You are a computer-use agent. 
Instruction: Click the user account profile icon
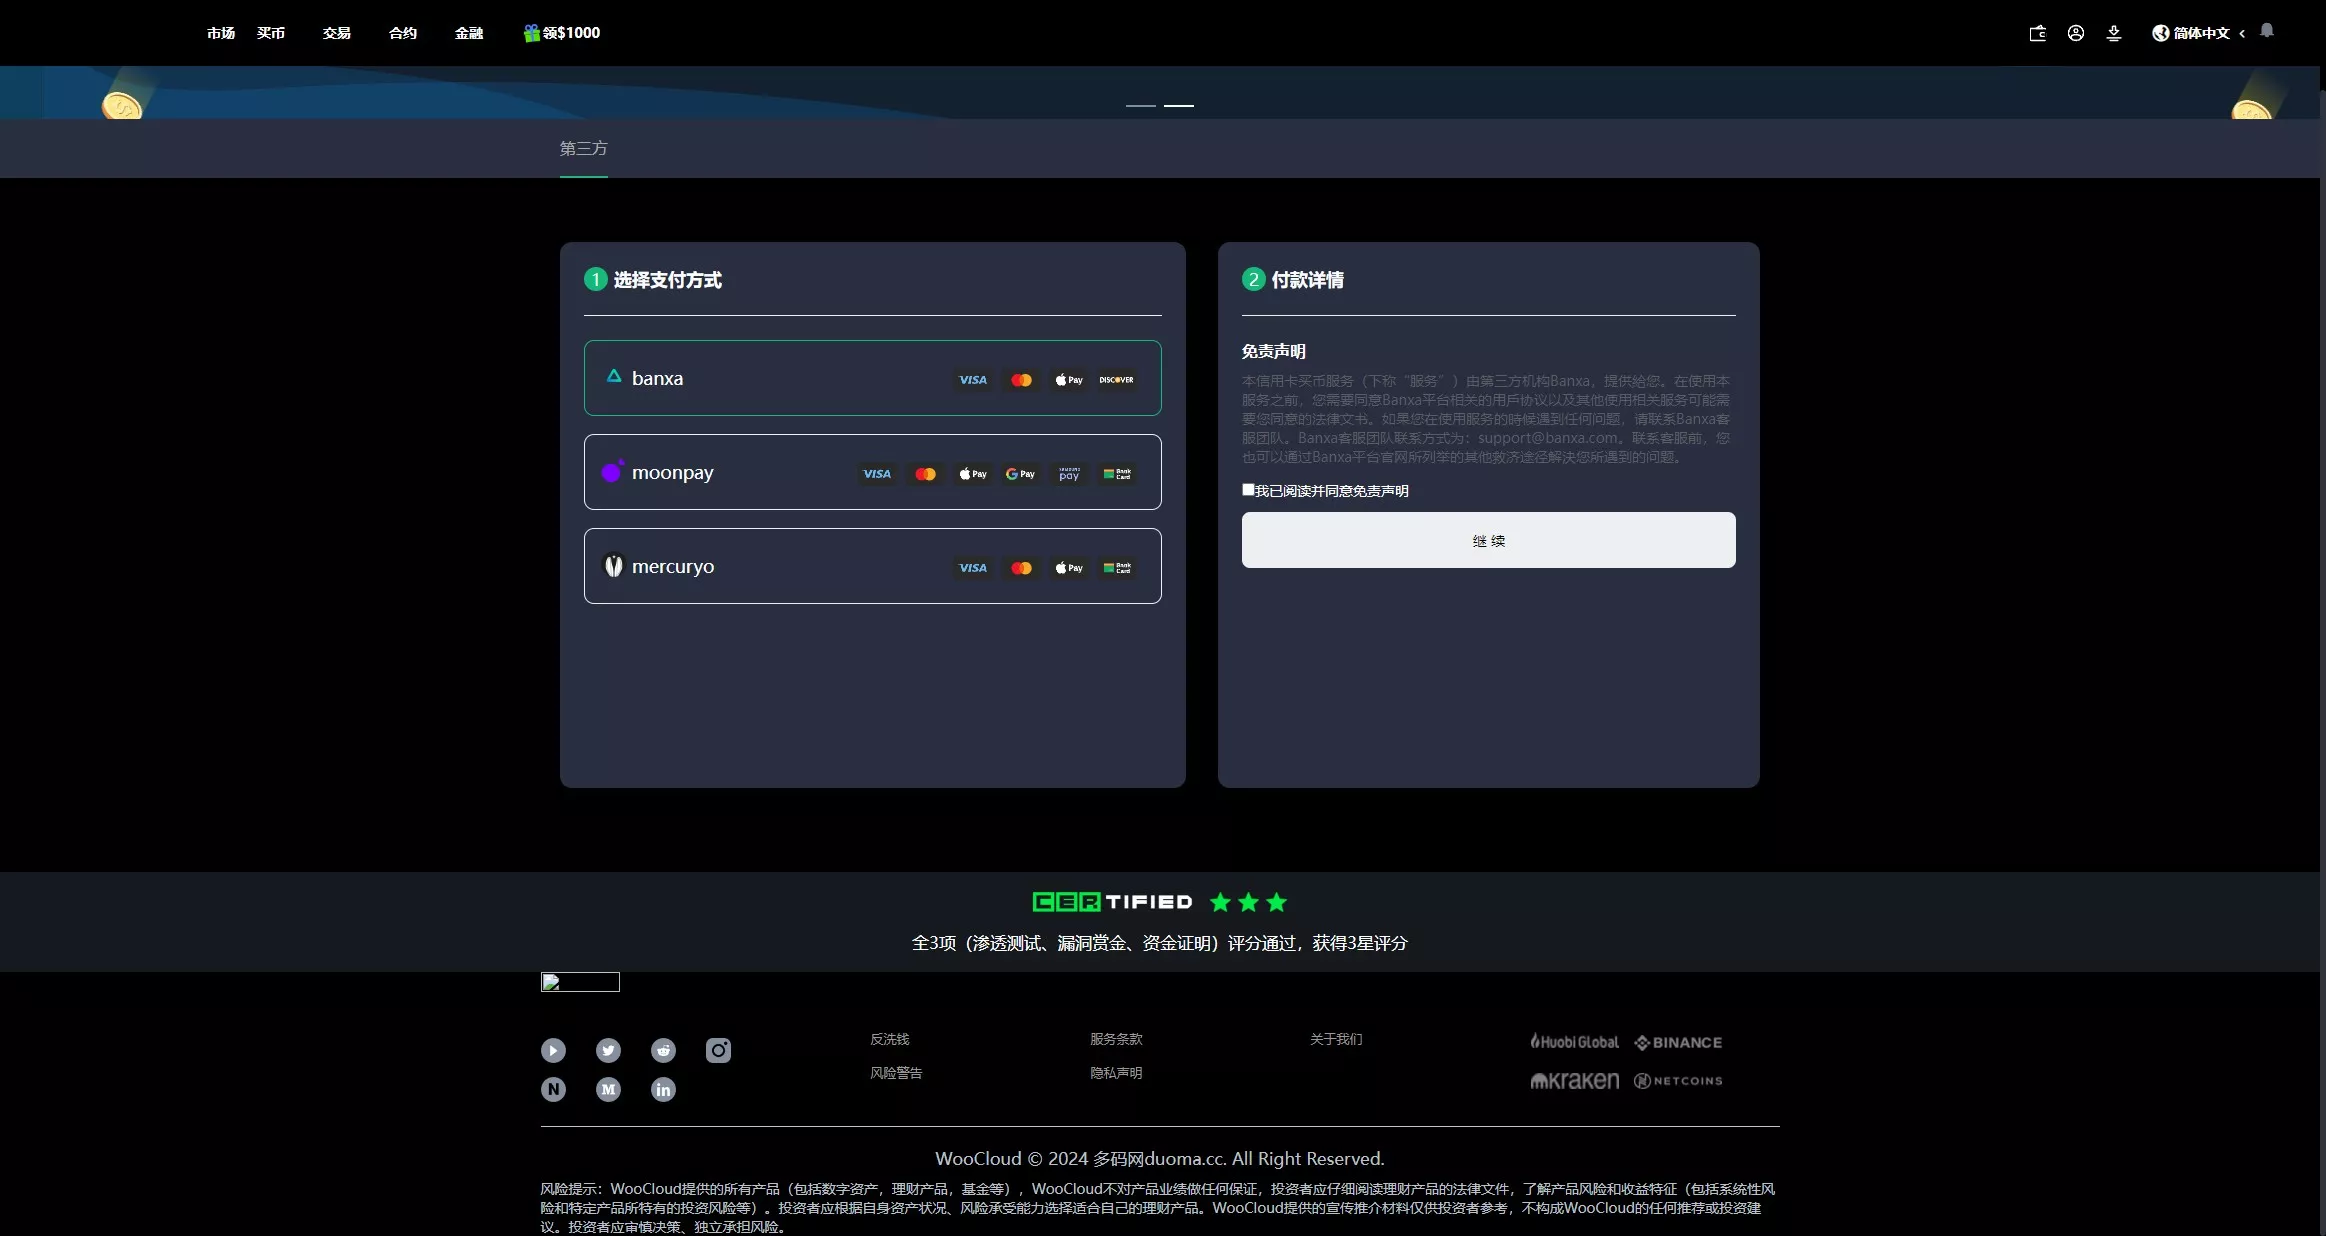[2076, 33]
